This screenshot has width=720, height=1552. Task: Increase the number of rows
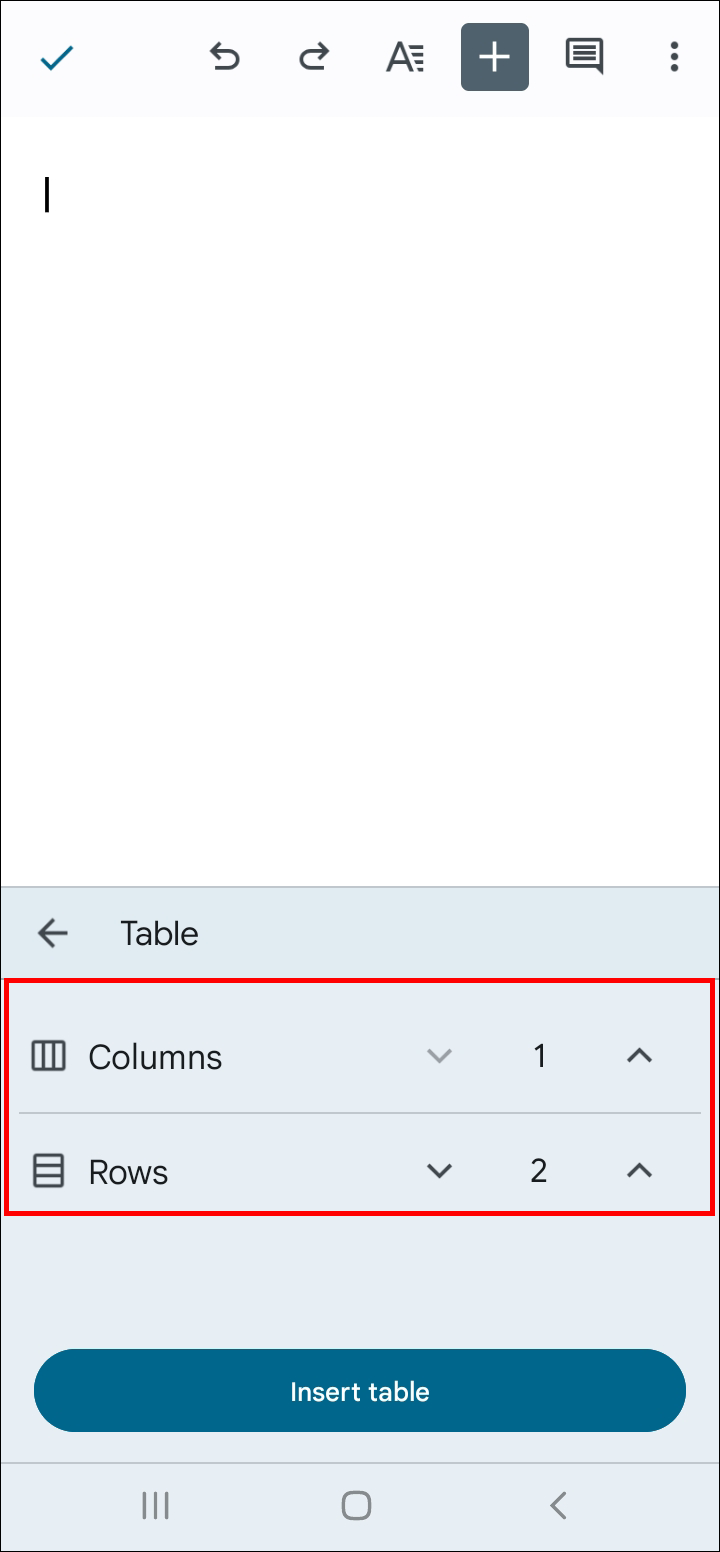[x=639, y=1170]
